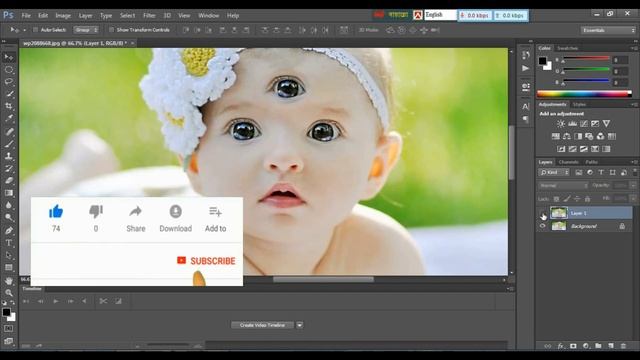This screenshot has width=640, height=360.
Task: Switch to the Paths tab
Action: coord(591,162)
